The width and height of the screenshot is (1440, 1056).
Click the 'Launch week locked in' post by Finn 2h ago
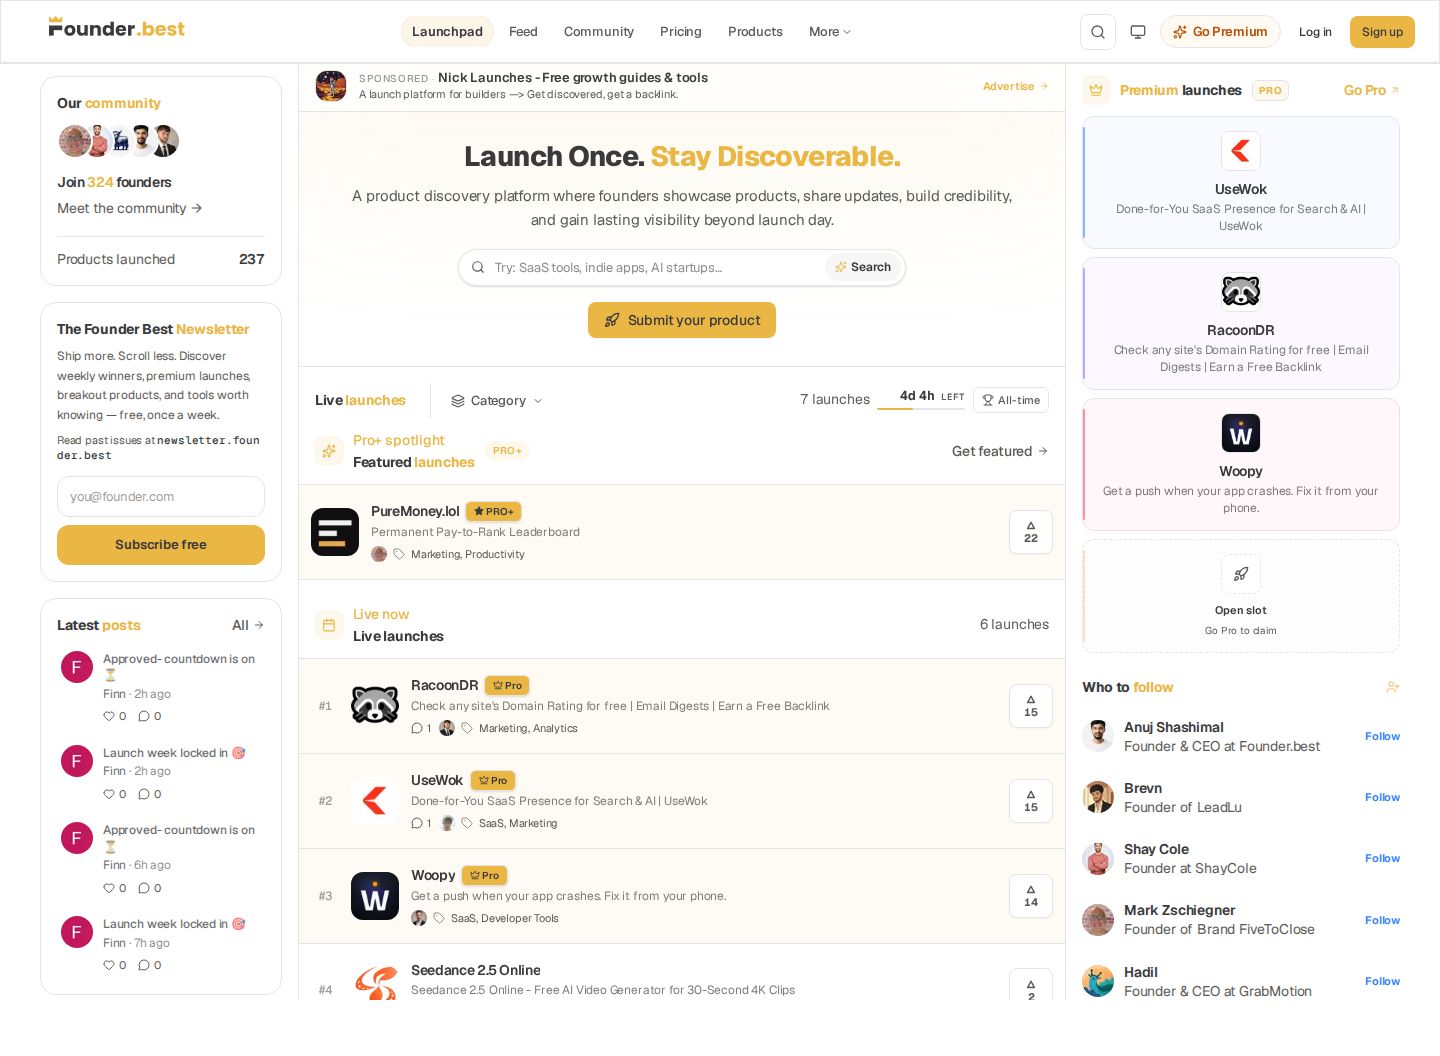(174, 753)
